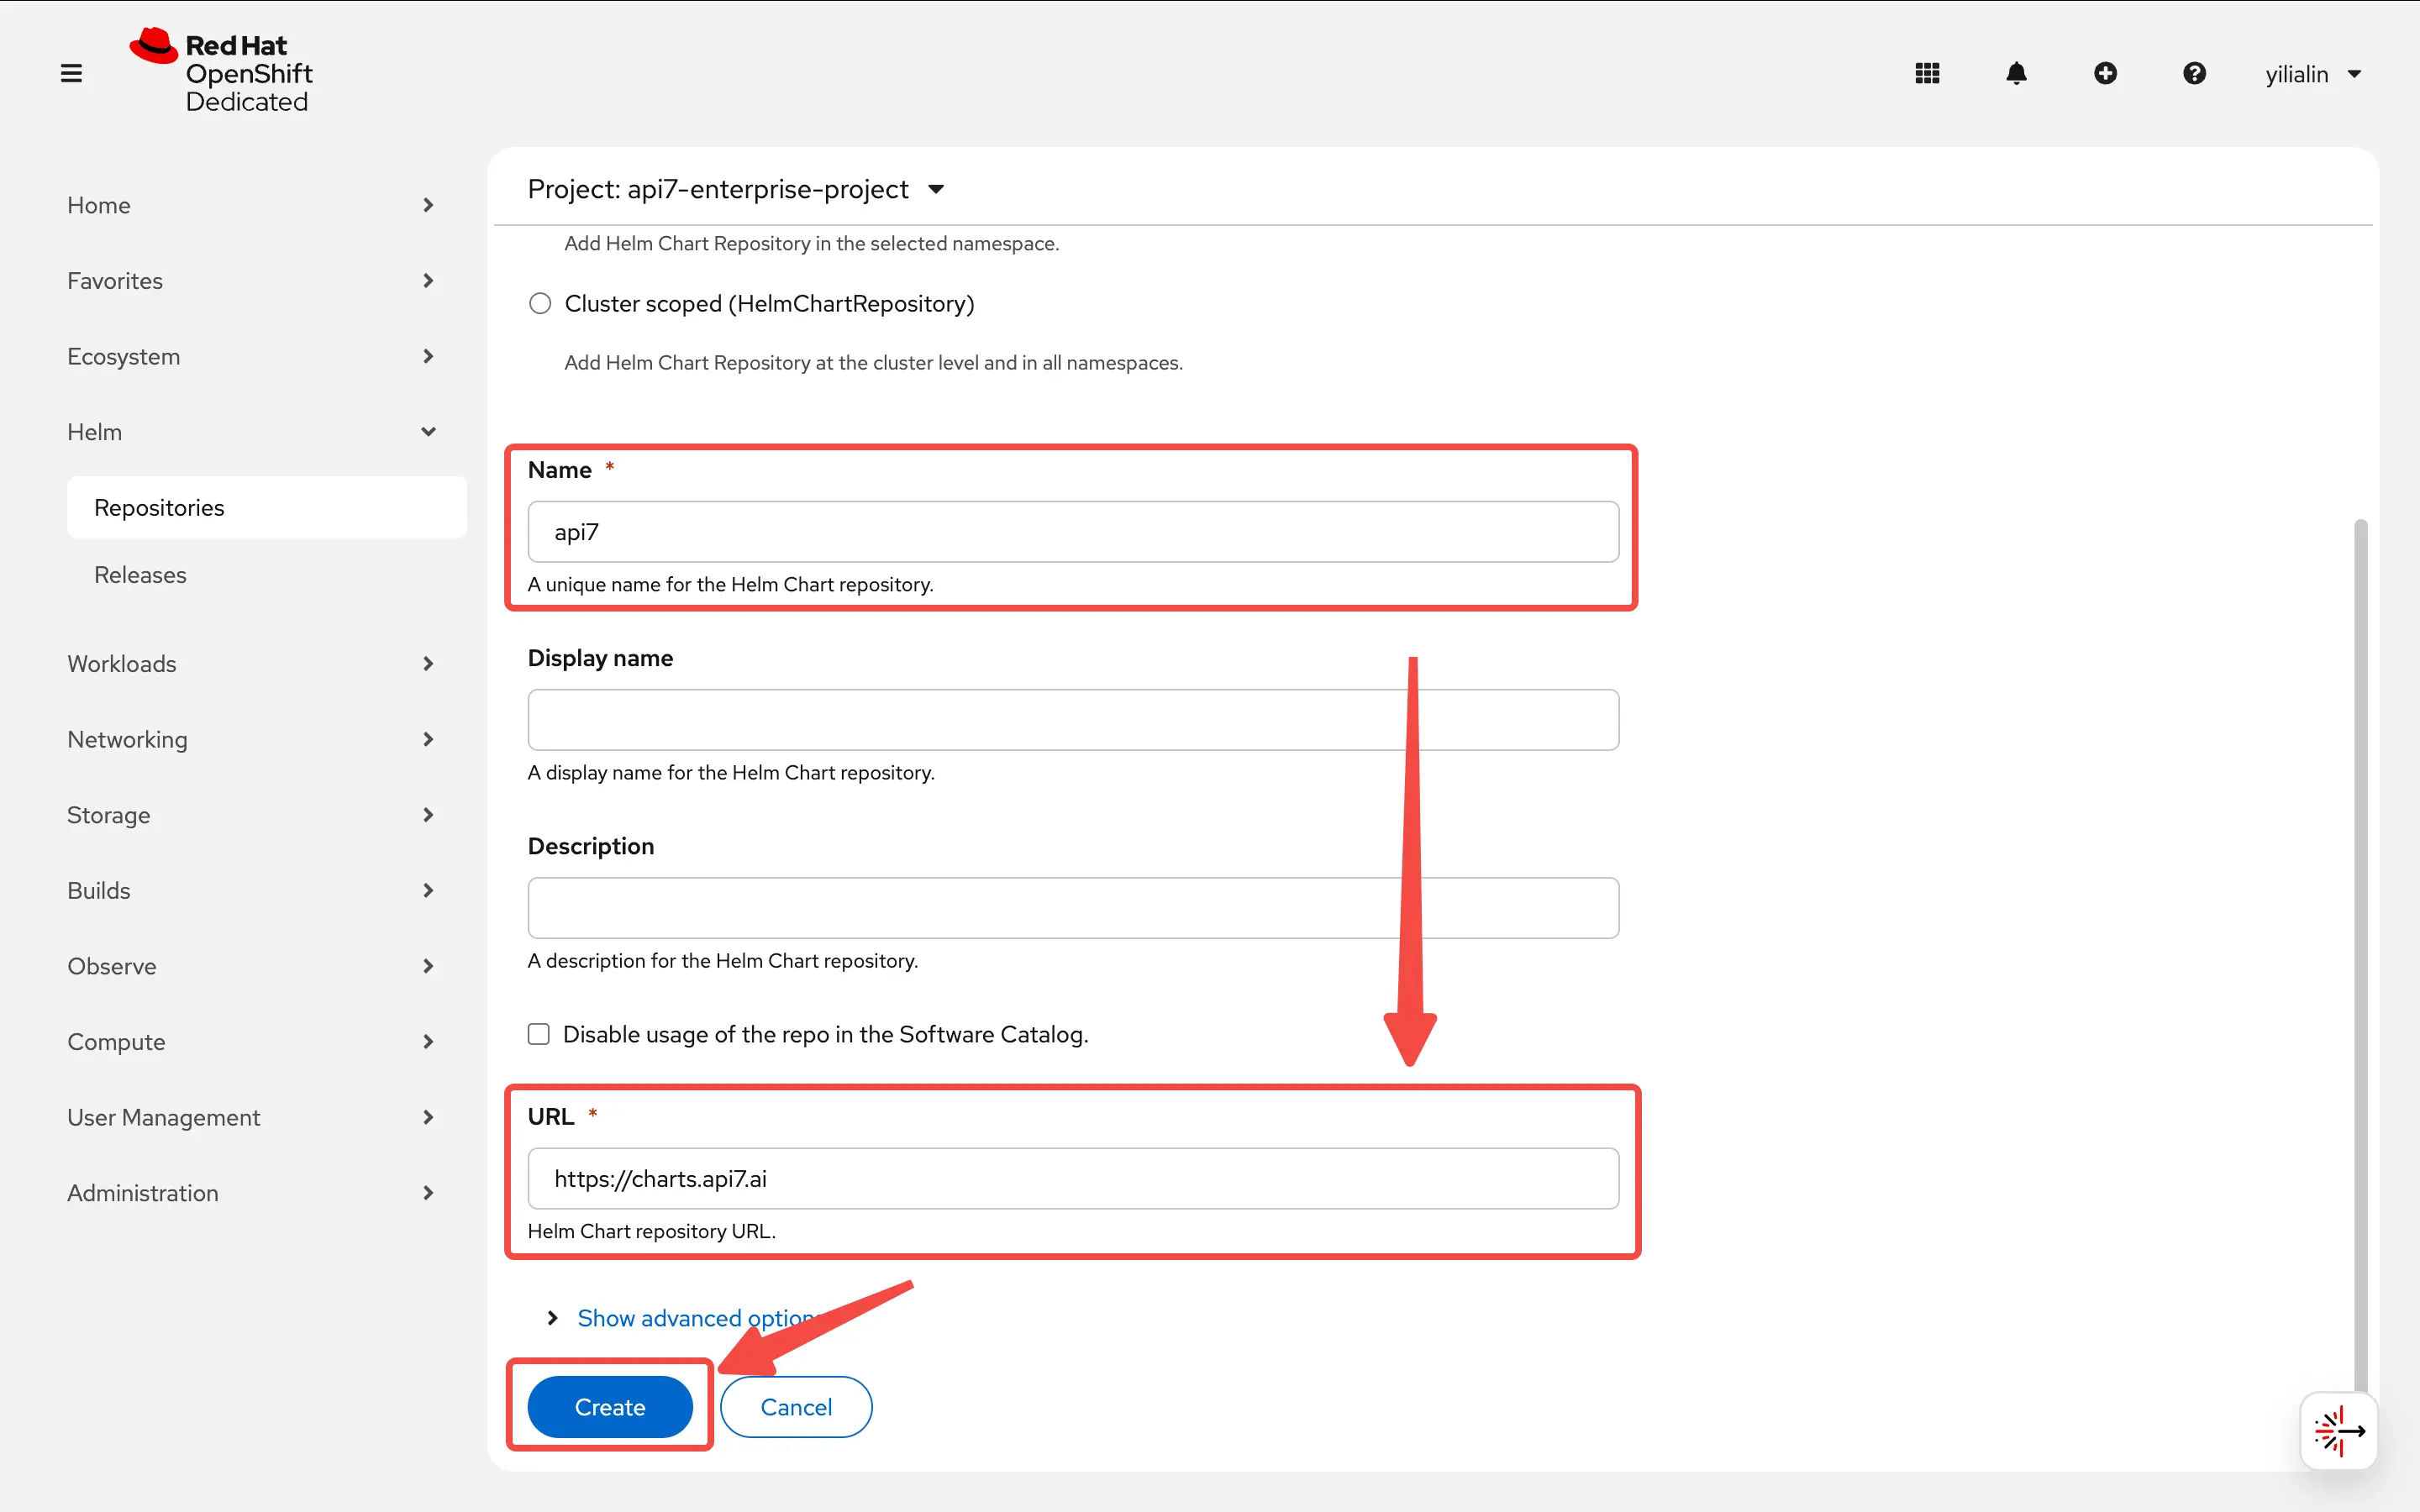Open the help question mark menu
The height and width of the screenshot is (1512, 2420).
pyautogui.click(x=2194, y=72)
